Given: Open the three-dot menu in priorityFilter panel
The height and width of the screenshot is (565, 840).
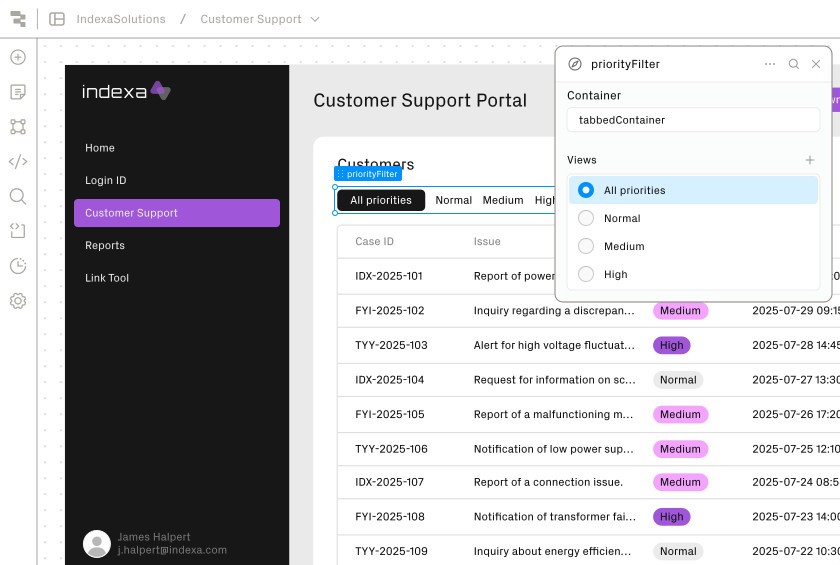Looking at the screenshot, I should [770, 64].
